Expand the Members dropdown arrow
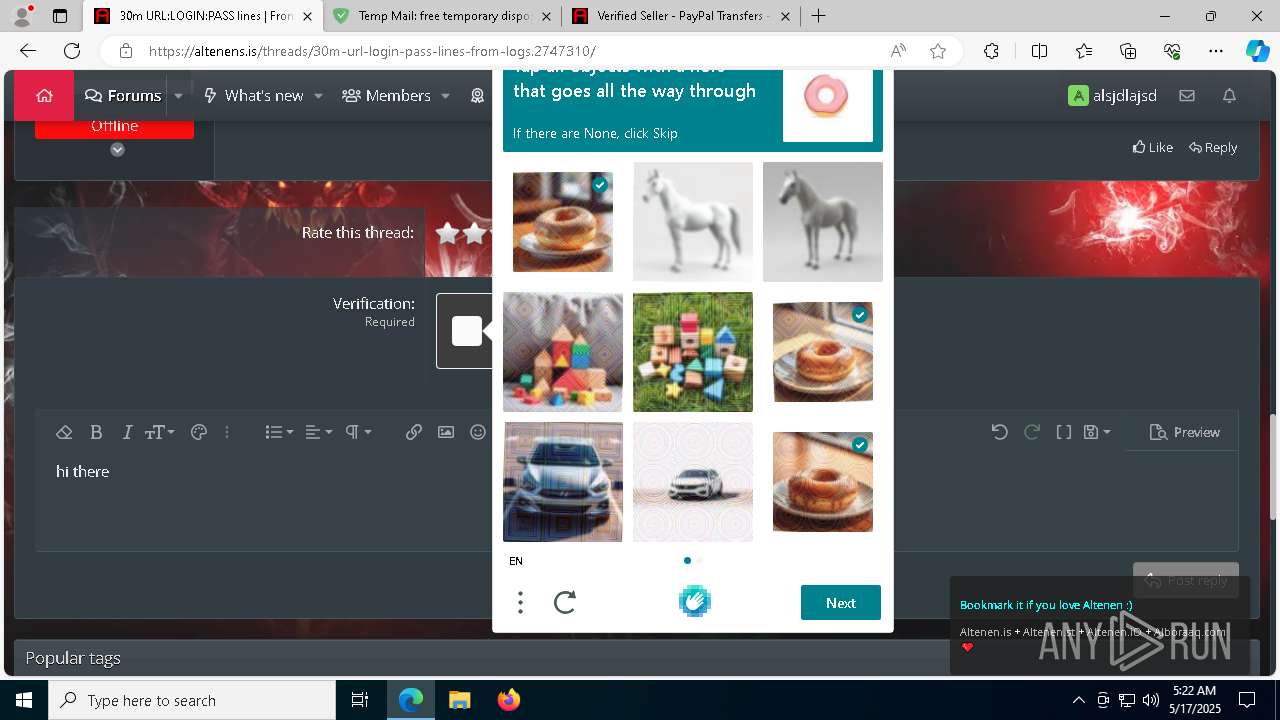This screenshot has height=720, width=1280. point(445,96)
